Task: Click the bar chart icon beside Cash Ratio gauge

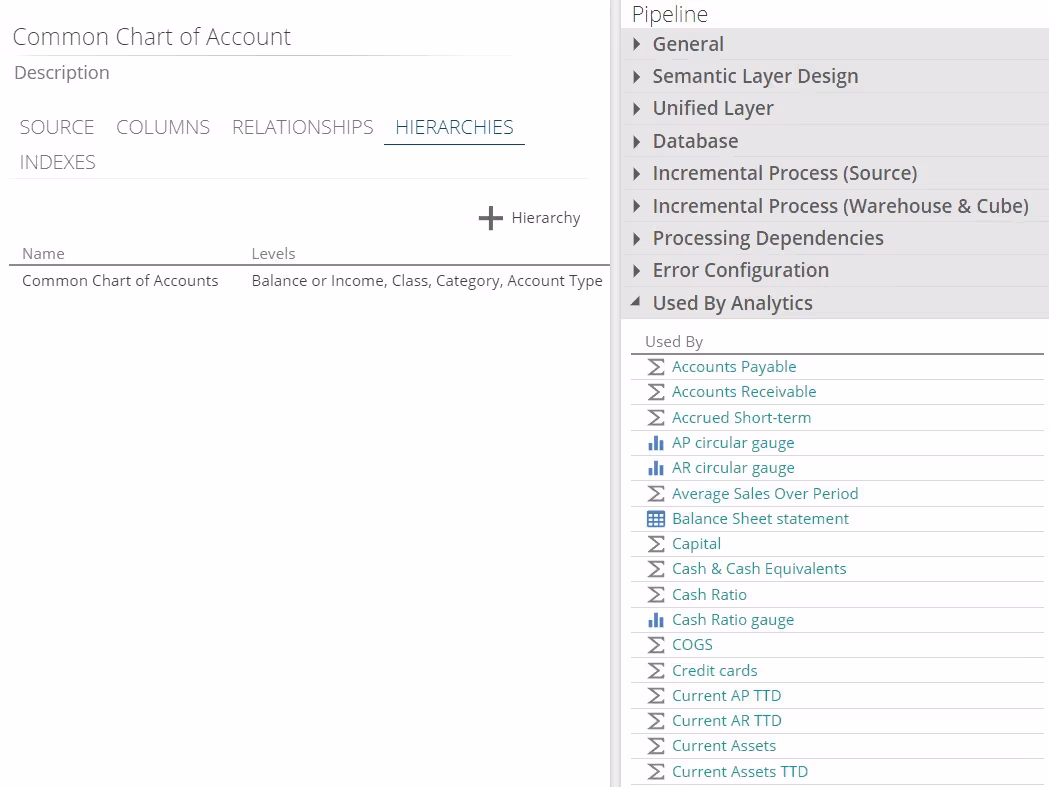Action: 656,620
